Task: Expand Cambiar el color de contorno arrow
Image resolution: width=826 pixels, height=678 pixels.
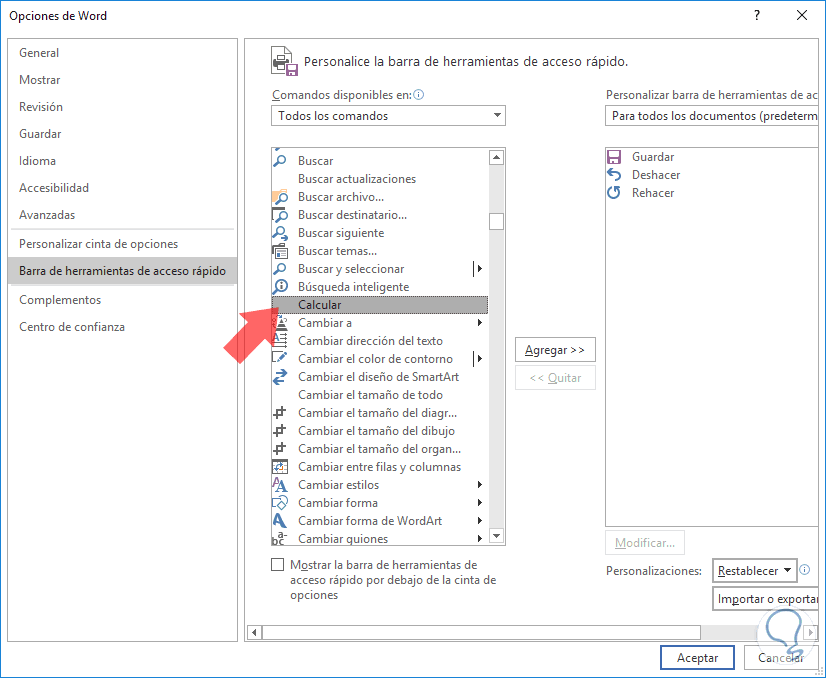Action: point(479,358)
